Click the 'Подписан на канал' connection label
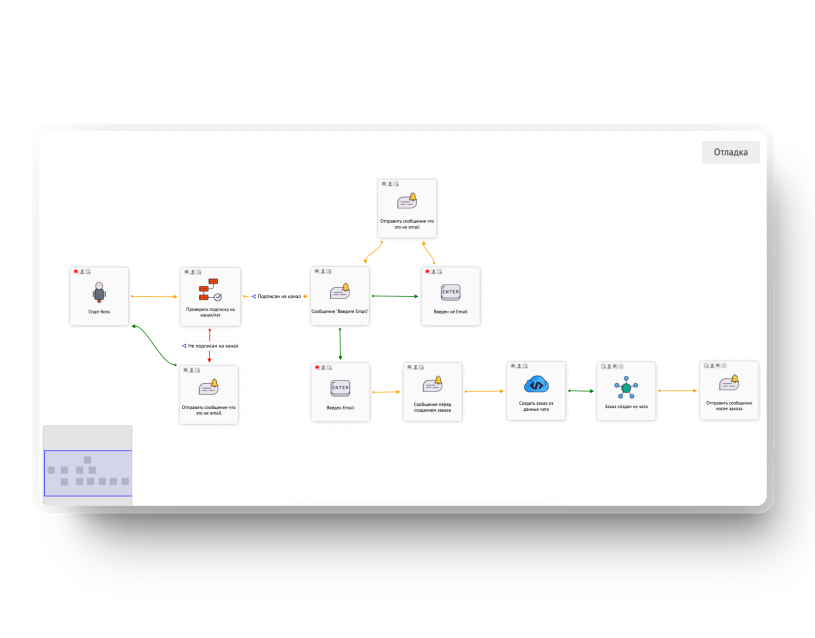Image resolution: width=815 pixels, height=638 pixels. pyautogui.click(x=279, y=296)
